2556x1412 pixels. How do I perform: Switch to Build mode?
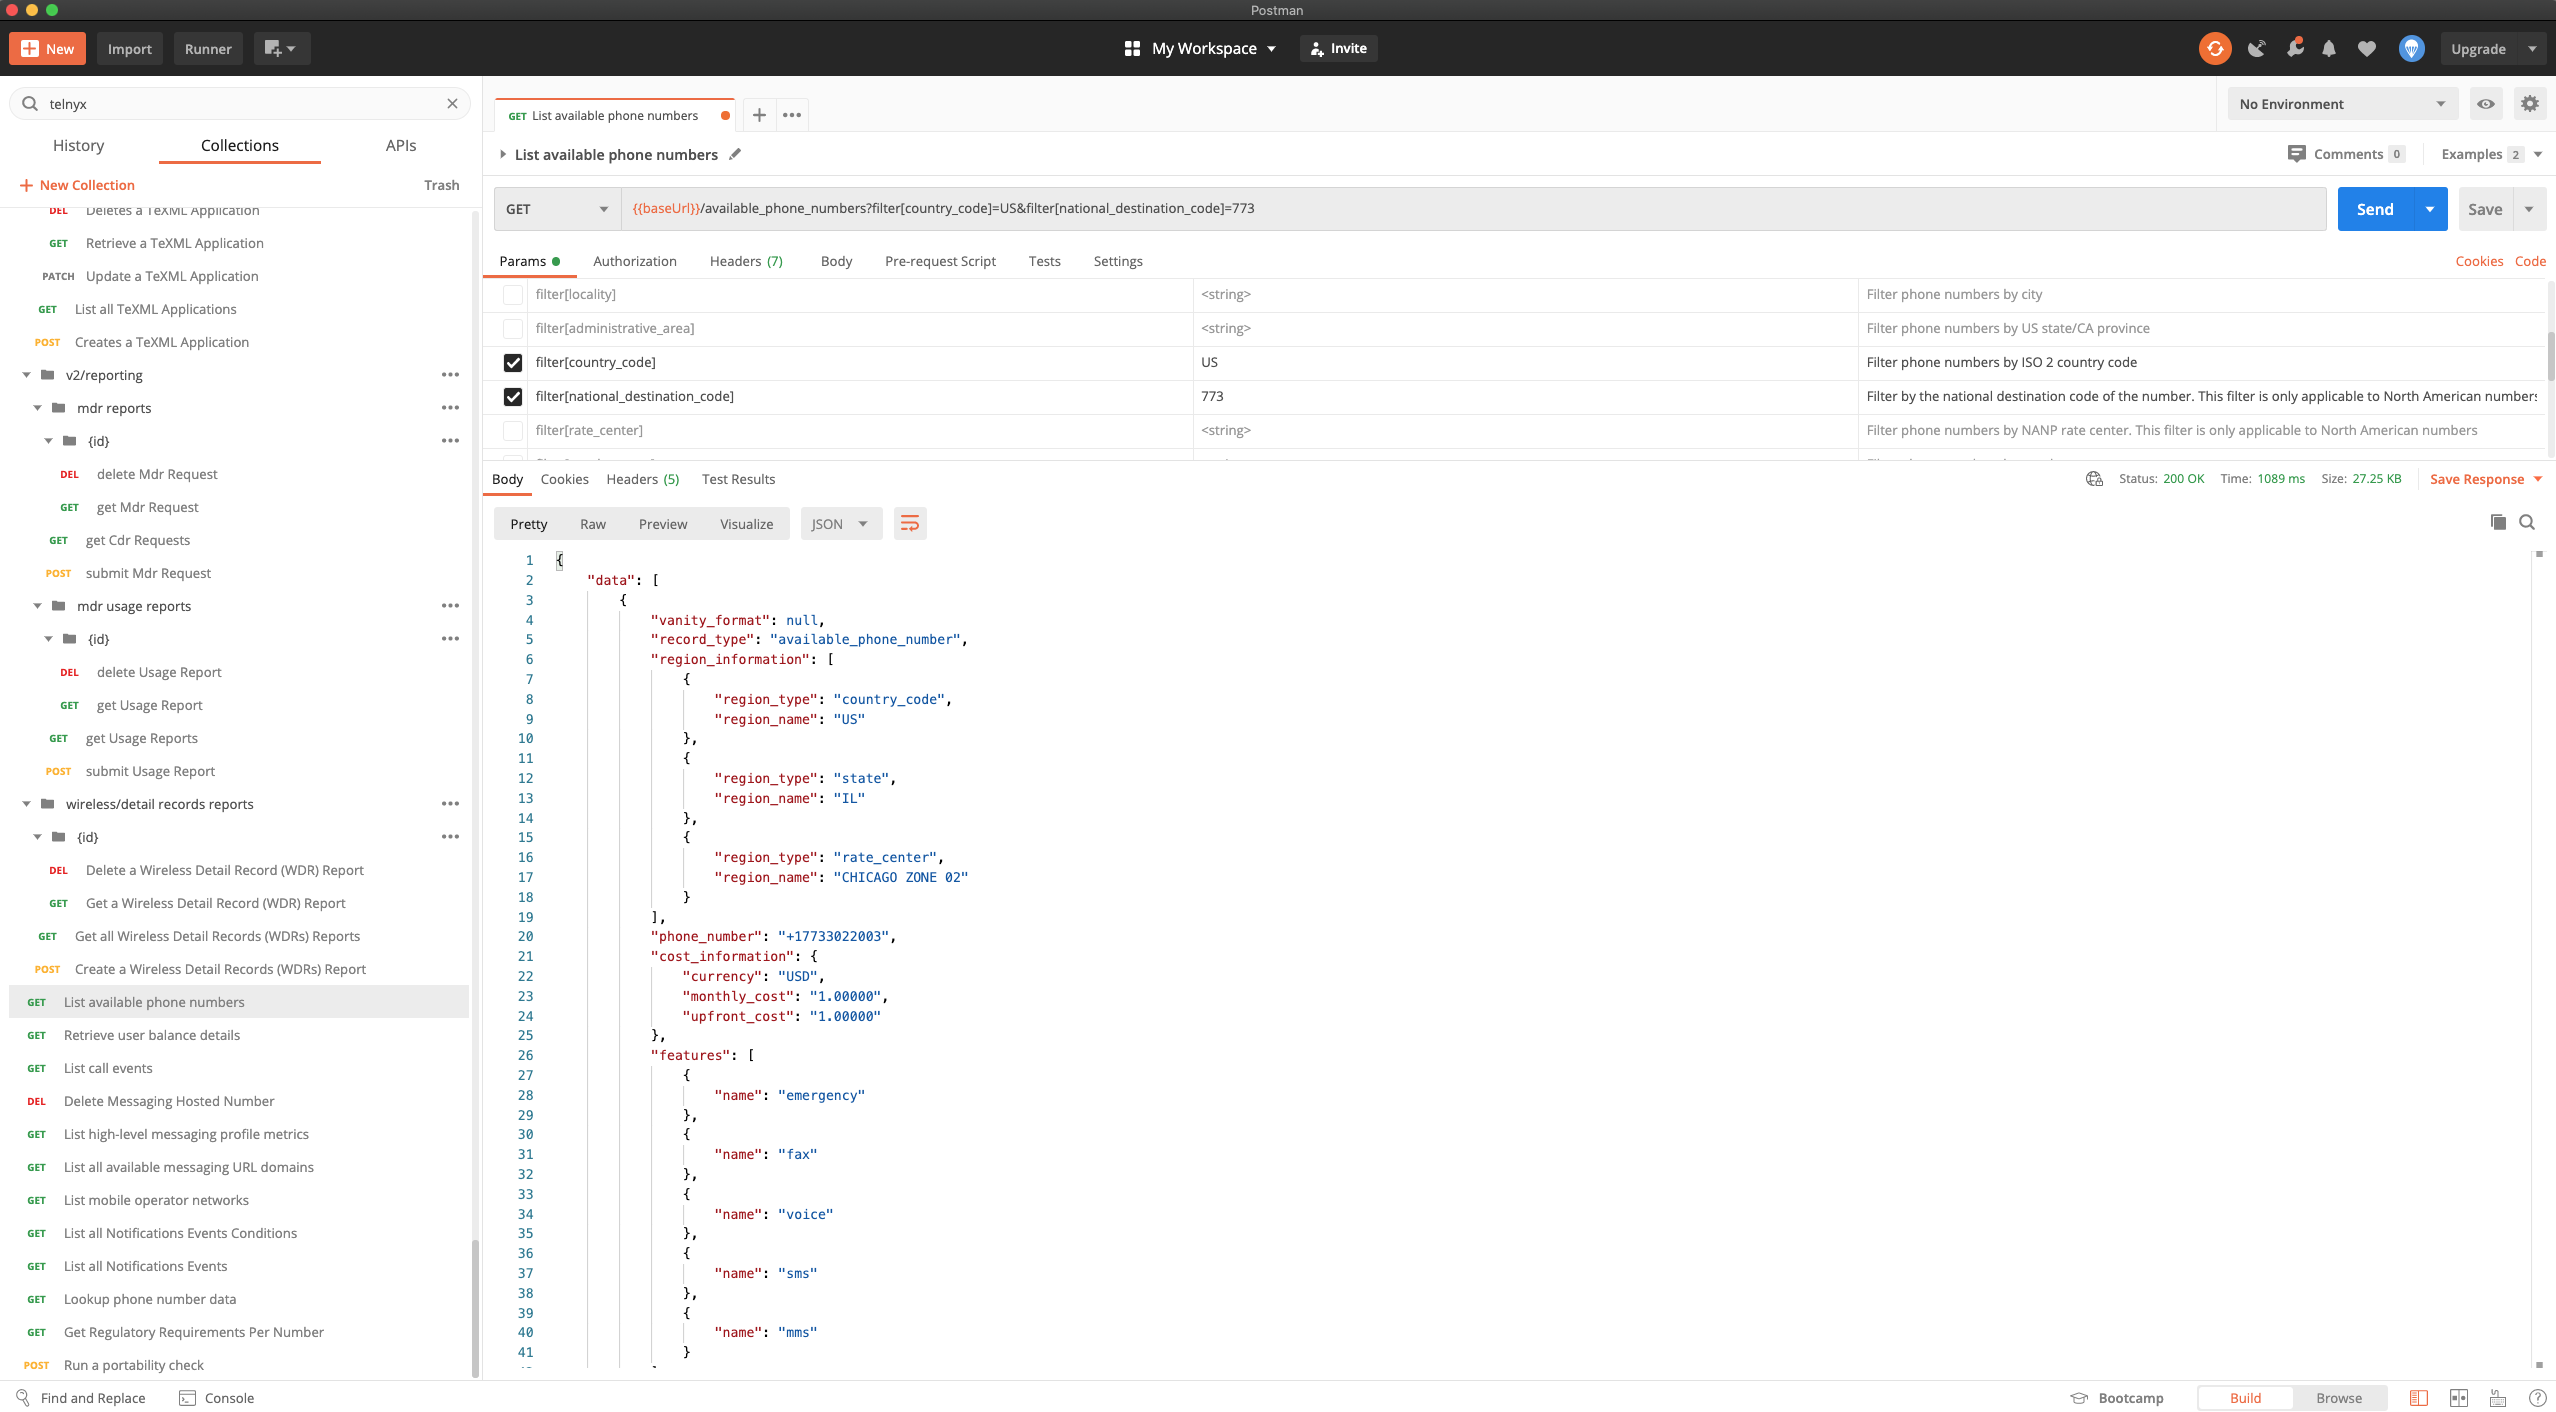point(2245,1398)
